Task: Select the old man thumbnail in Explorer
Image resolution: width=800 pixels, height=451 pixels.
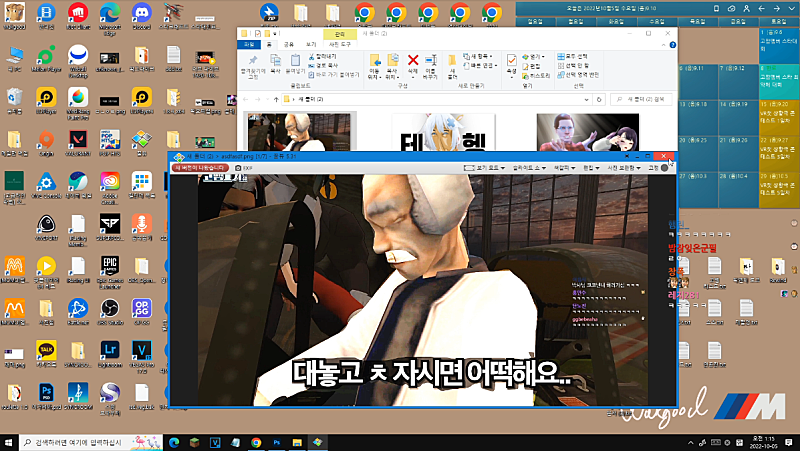Action: tap(299, 132)
